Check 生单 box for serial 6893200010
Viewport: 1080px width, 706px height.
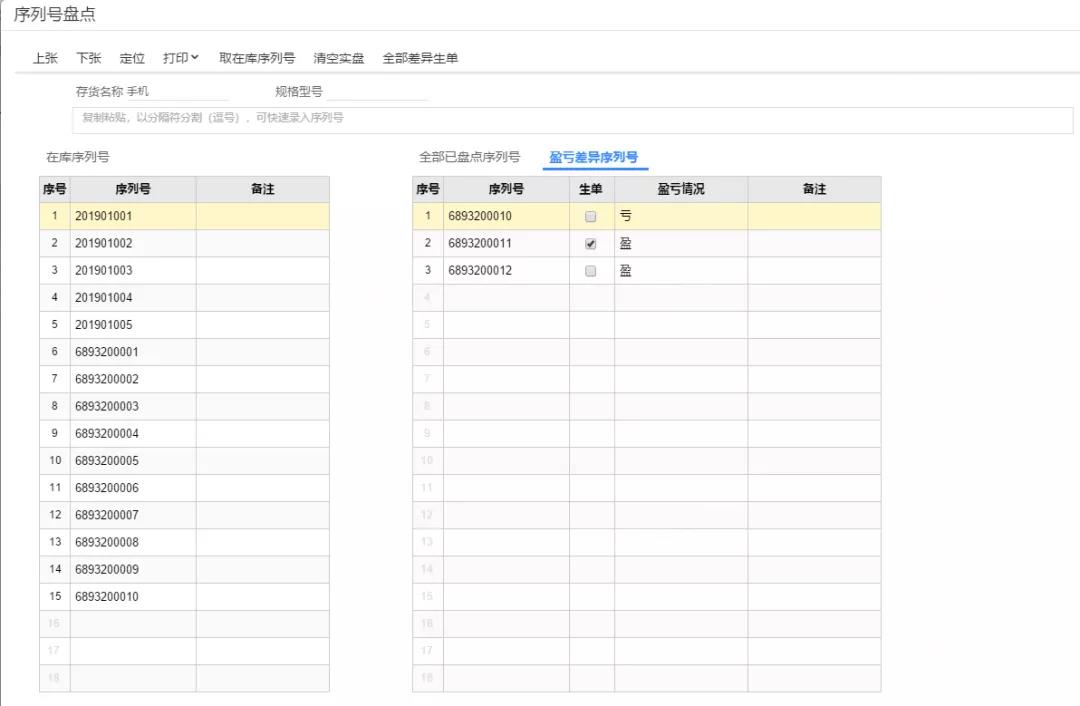point(590,216)
